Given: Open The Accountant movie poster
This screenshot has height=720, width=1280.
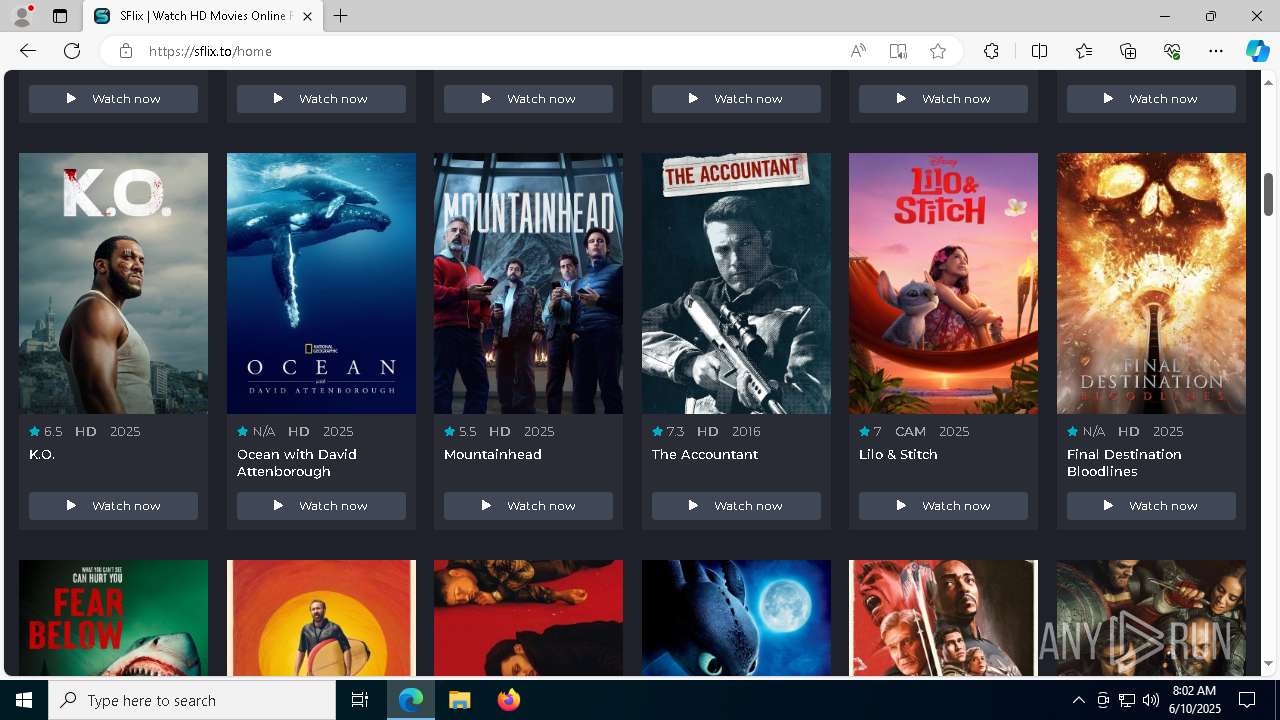Looking at the screenshot, I should 736,283.
